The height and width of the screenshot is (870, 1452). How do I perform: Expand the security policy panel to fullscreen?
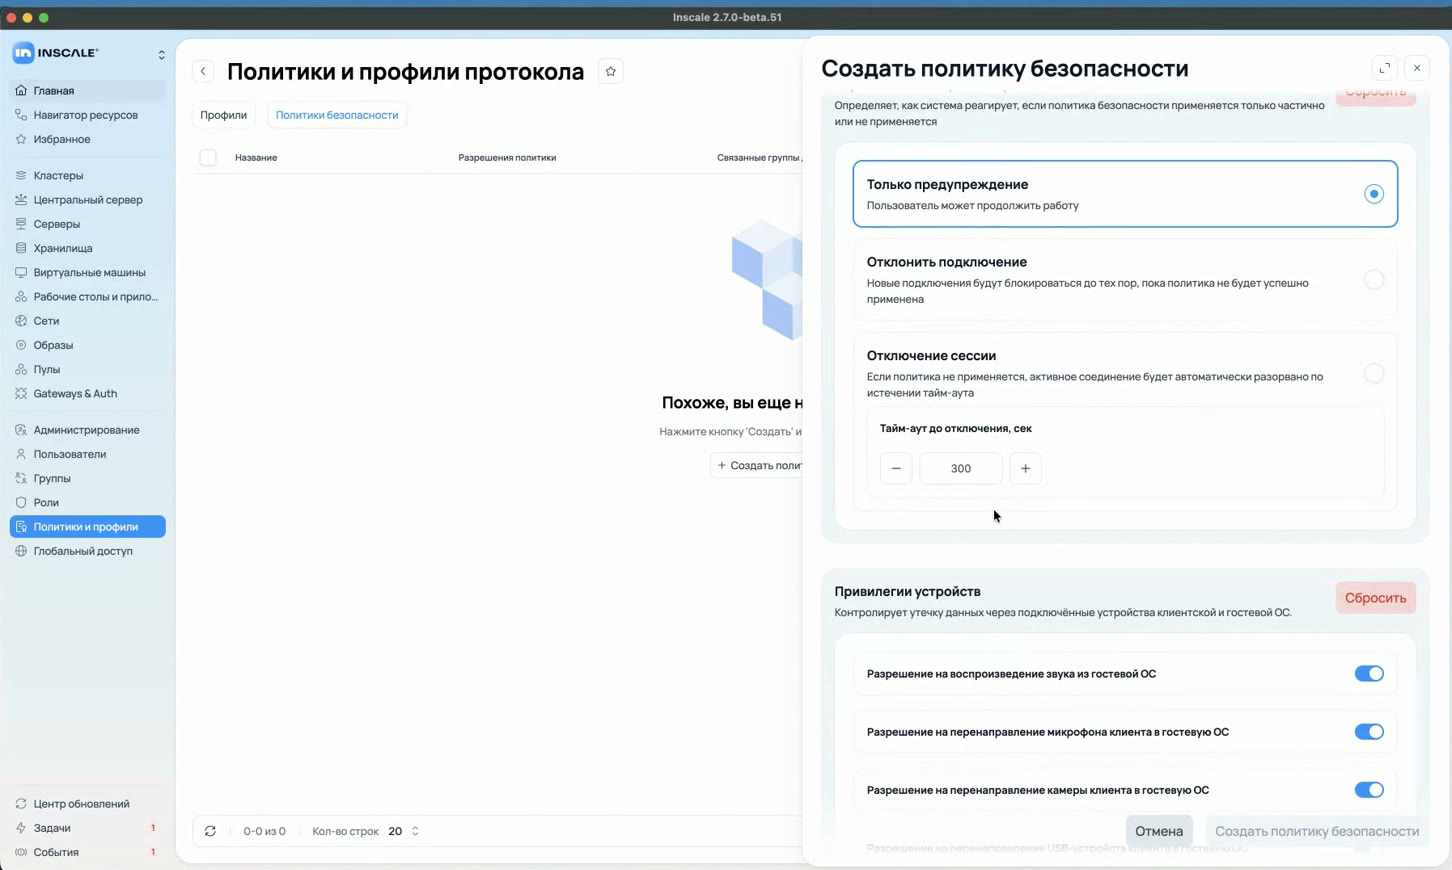coord(1385,68)
